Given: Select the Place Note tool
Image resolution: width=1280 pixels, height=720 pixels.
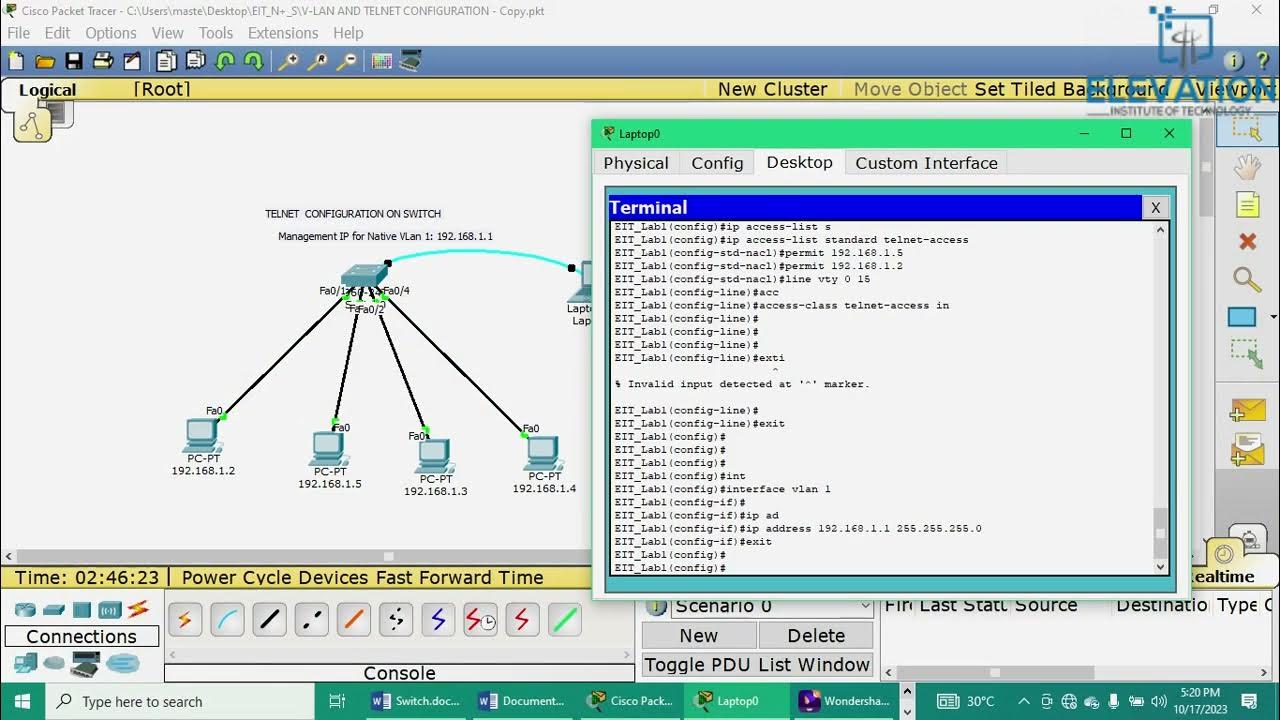Looking at the screenshot, I should click(x=1247, y=205).
